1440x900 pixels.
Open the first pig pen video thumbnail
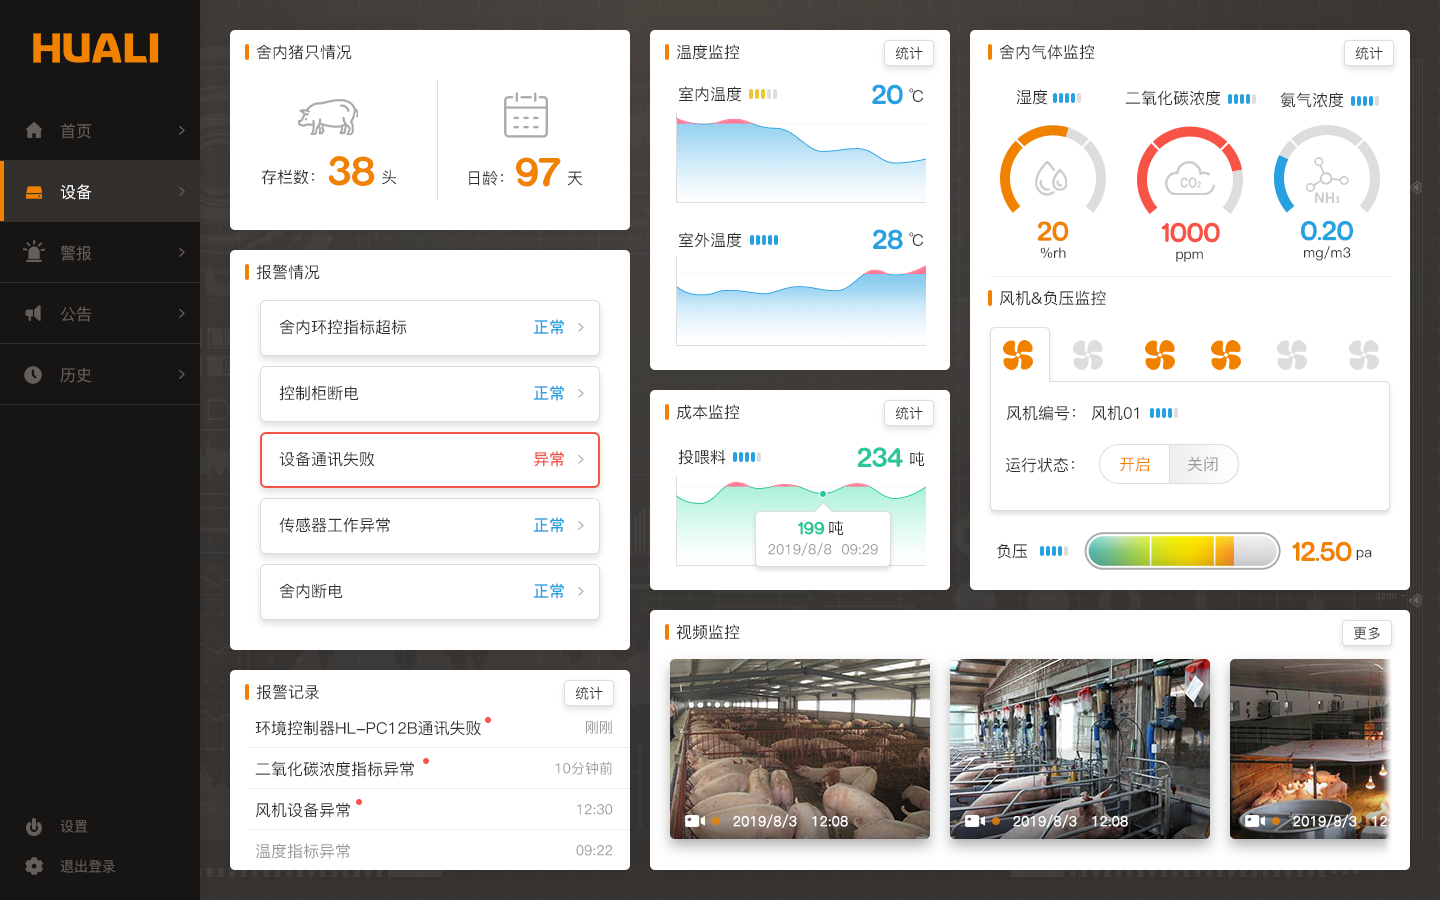pyautogui.click(x=800, y=748)
